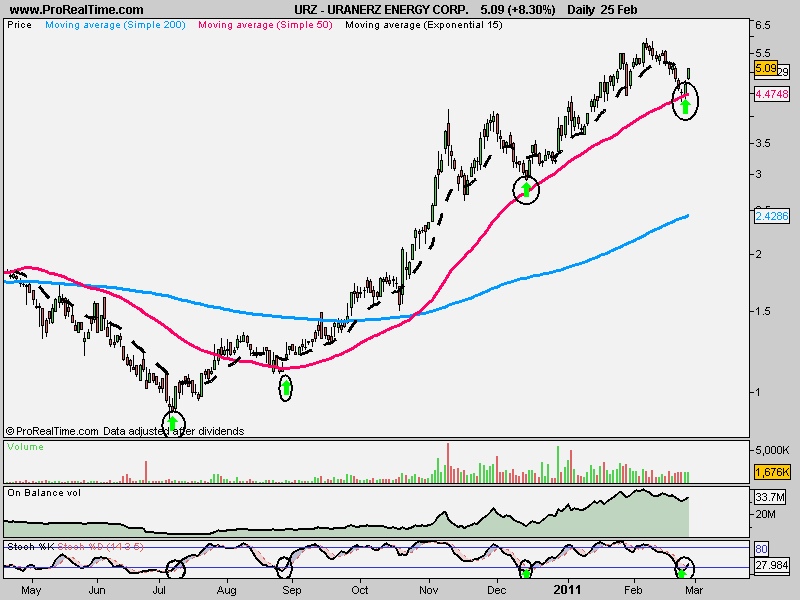Click the Jul label on the time axis
This screenshot has width=800, height=600.
(160, 590)
